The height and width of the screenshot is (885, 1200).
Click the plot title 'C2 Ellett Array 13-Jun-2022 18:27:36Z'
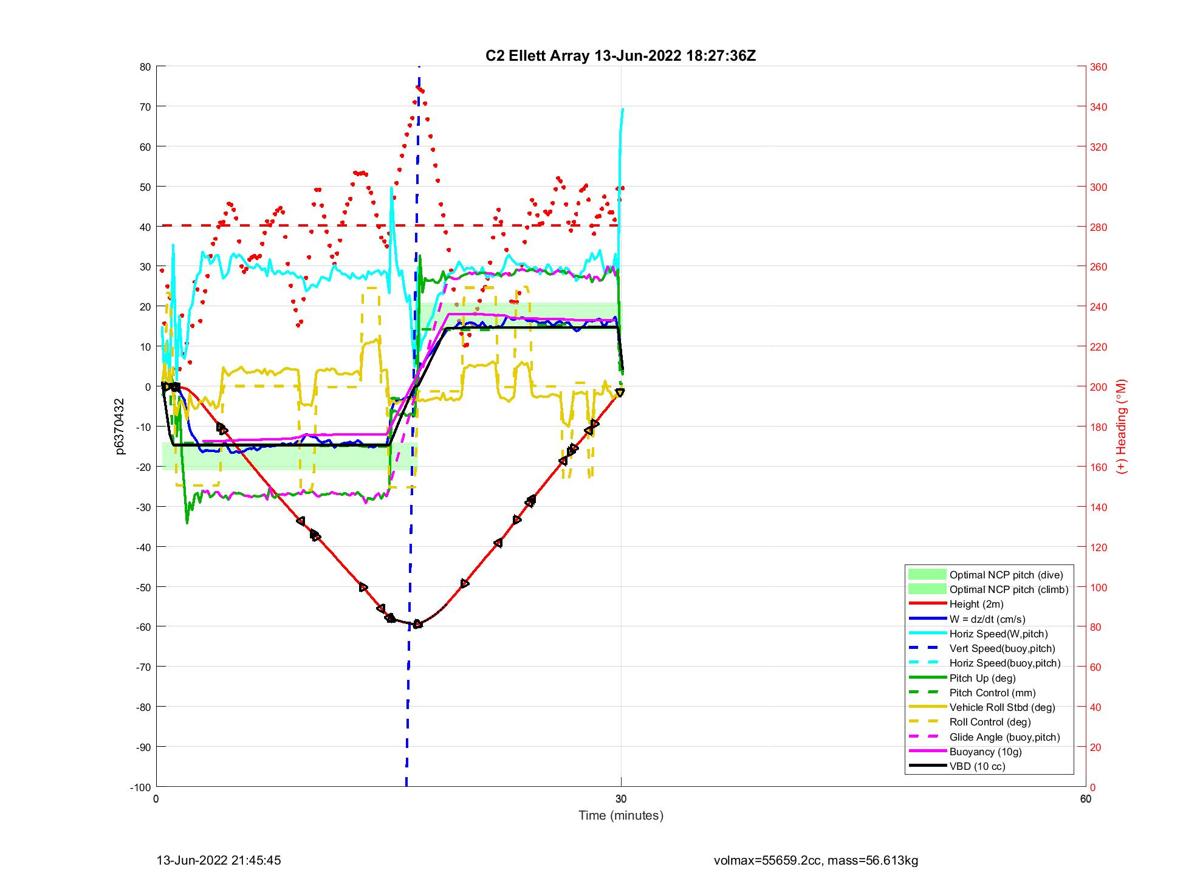tap(621, 55)
